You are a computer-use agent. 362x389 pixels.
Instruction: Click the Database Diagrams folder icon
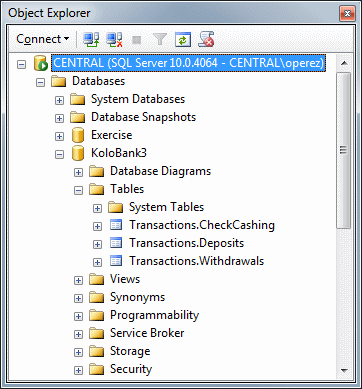pos(96,171)
